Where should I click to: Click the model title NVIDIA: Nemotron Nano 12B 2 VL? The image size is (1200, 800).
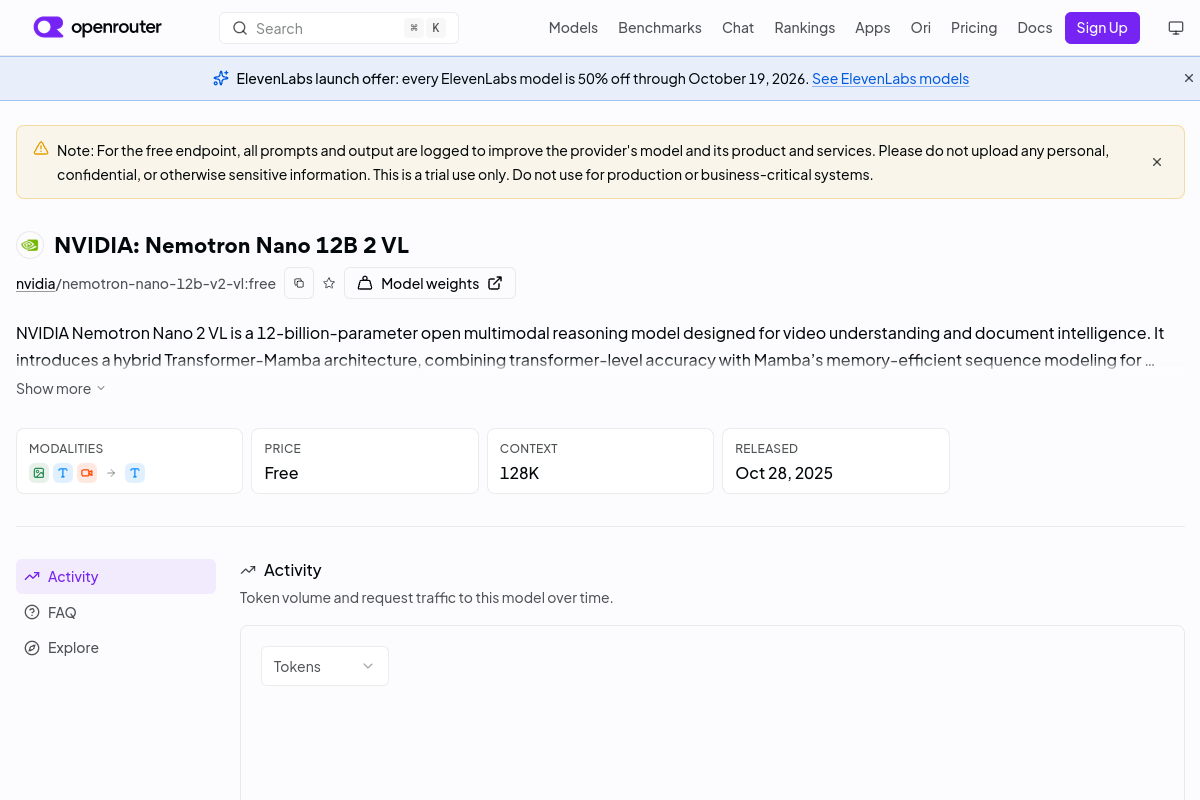tap(231, 245)
